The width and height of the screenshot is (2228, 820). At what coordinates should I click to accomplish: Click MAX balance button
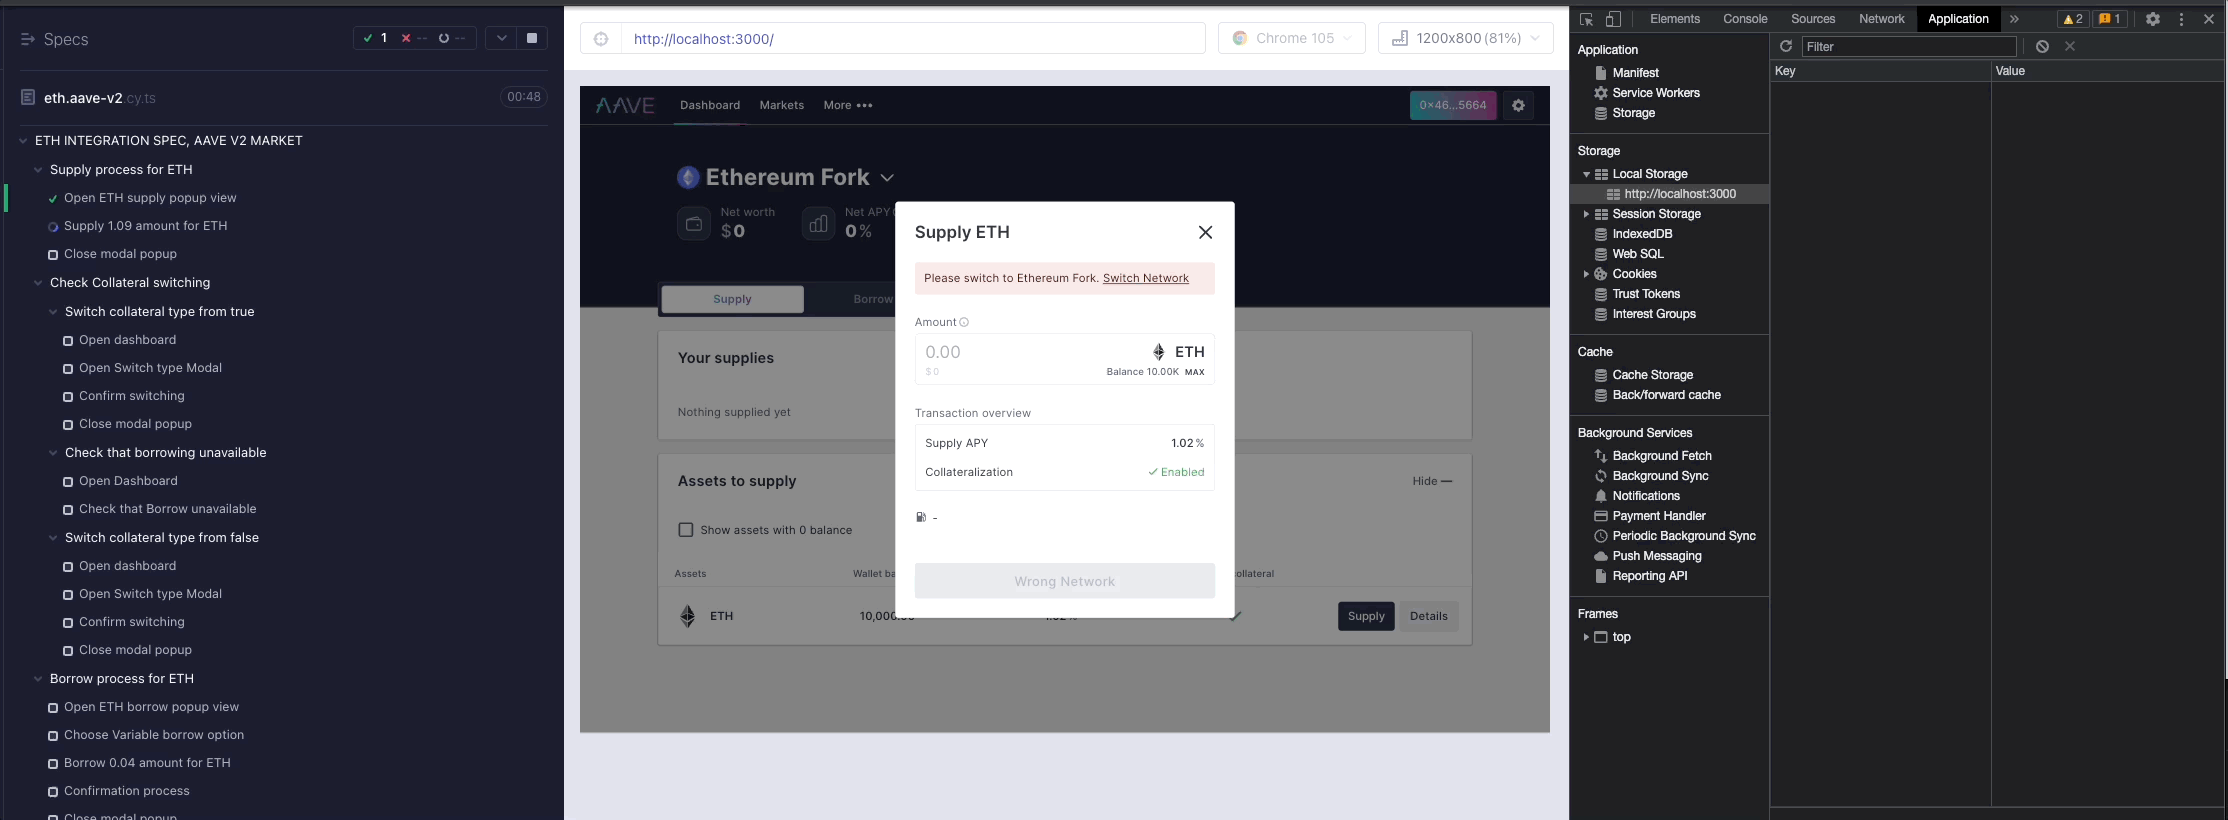1194,372
